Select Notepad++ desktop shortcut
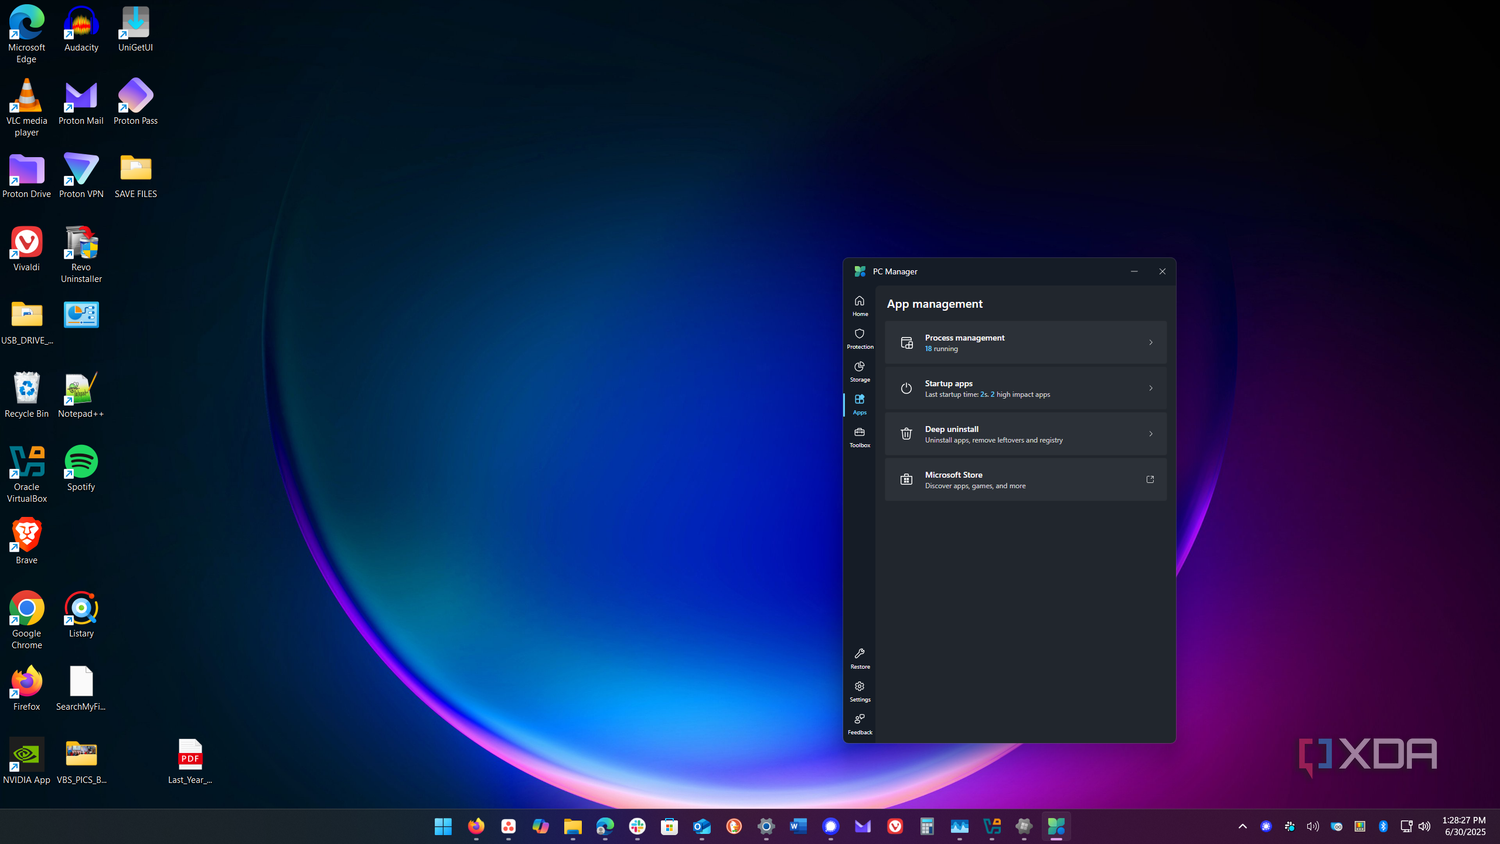Image resolution: width=1500 pixels, height=844 pixels. (x=81, y=395)
